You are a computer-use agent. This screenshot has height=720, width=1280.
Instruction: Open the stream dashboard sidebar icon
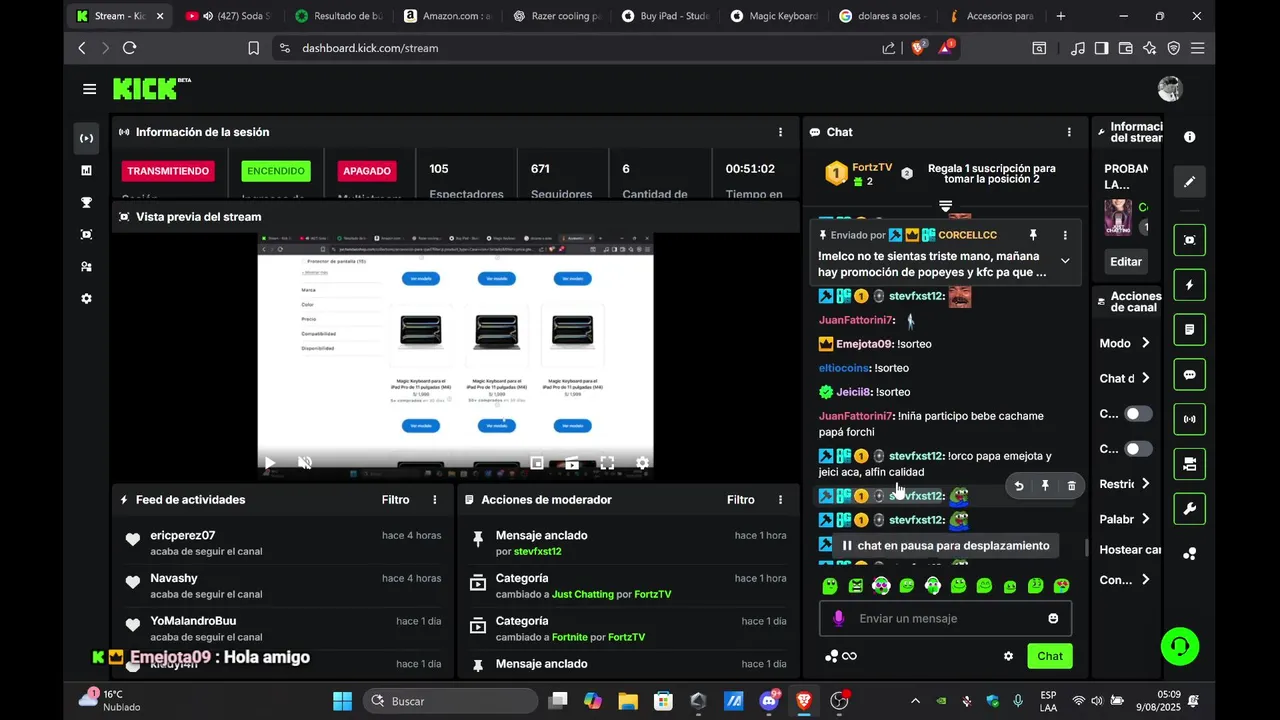(86, 138)
